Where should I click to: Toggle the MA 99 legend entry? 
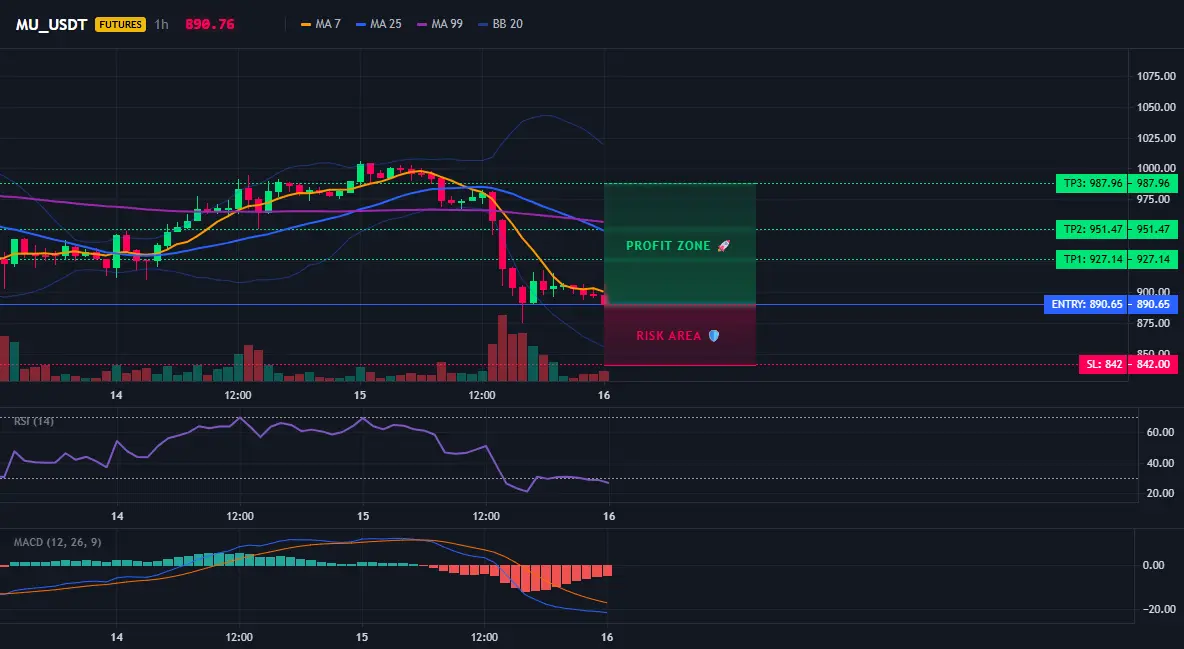[439, 24]
